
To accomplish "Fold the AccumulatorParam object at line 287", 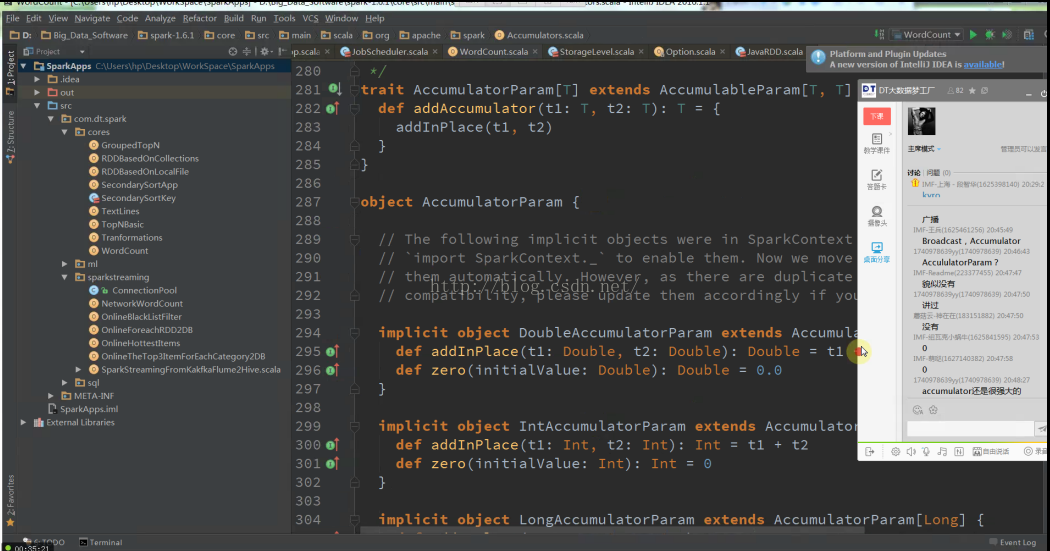I will click(355, 202).
